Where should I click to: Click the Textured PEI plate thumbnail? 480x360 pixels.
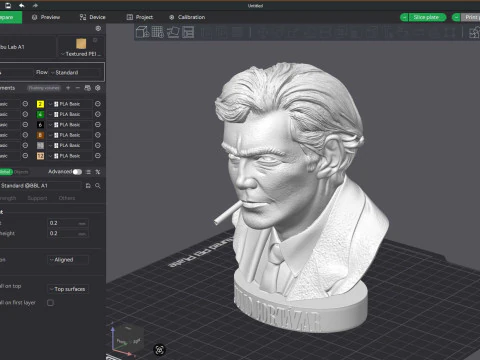pos(81,44)
